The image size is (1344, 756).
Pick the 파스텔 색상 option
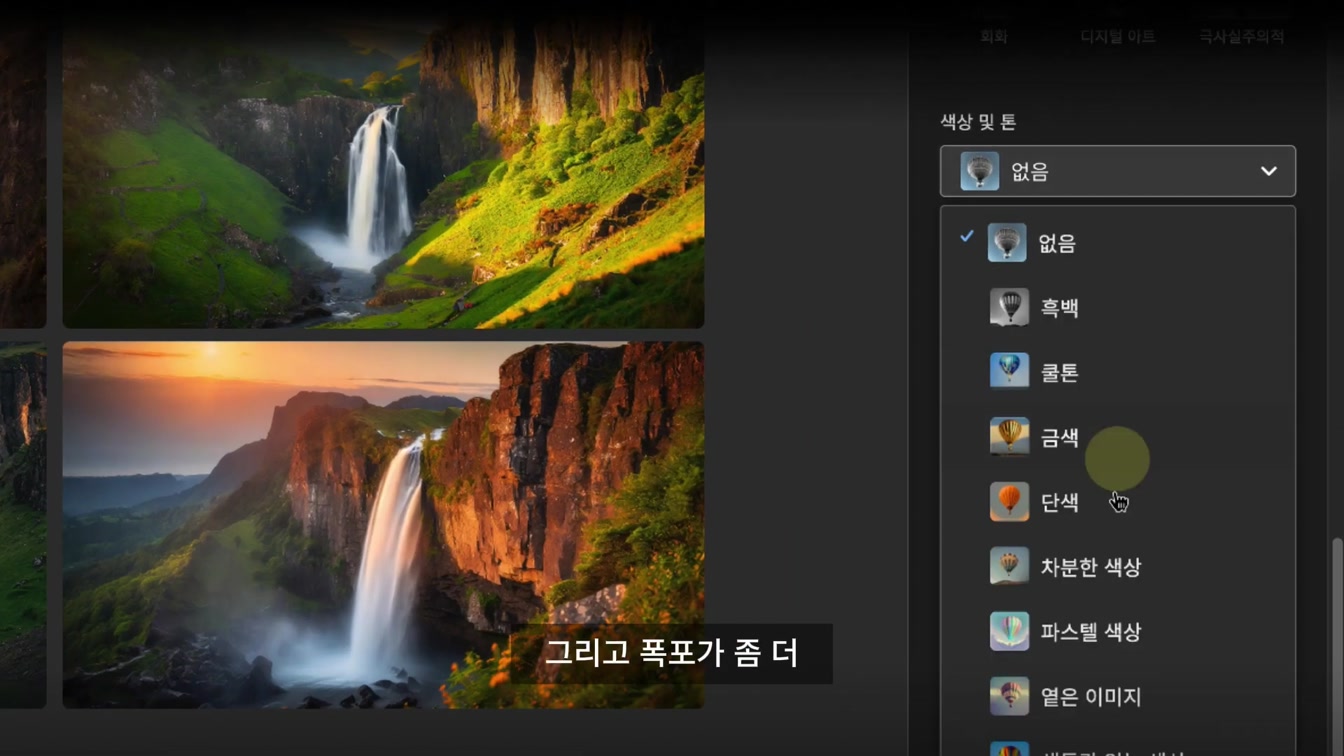[1117, 632]
